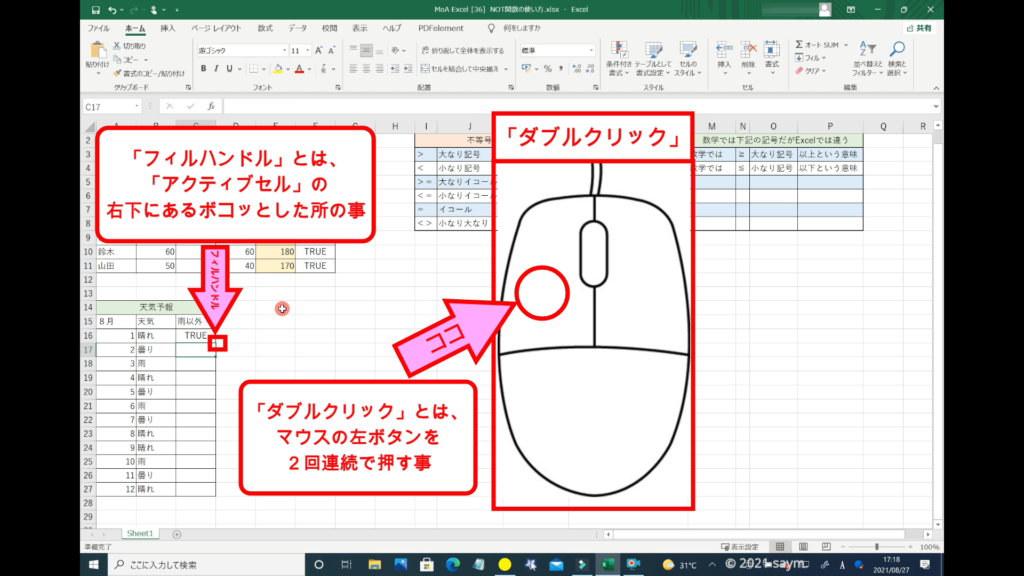This screenshot has width=1024, height=576.
Task: Click the Cut (切り取り) scissors icon
Action: point(118,46)
